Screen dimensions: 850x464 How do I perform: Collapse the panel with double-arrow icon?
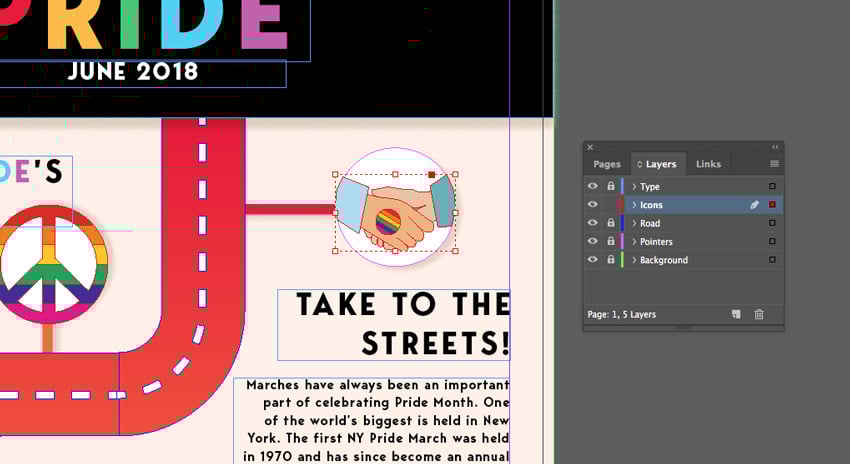775,147
